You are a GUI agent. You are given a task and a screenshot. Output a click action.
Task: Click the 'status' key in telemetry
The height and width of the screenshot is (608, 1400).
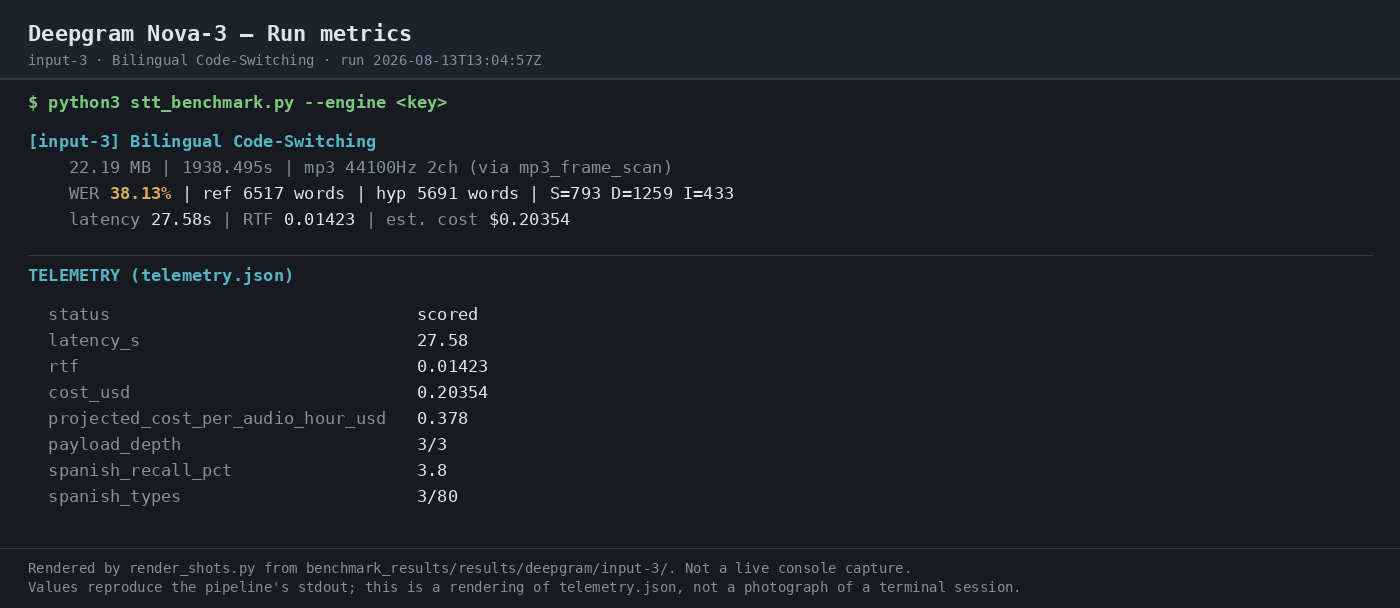pos(79,315)
